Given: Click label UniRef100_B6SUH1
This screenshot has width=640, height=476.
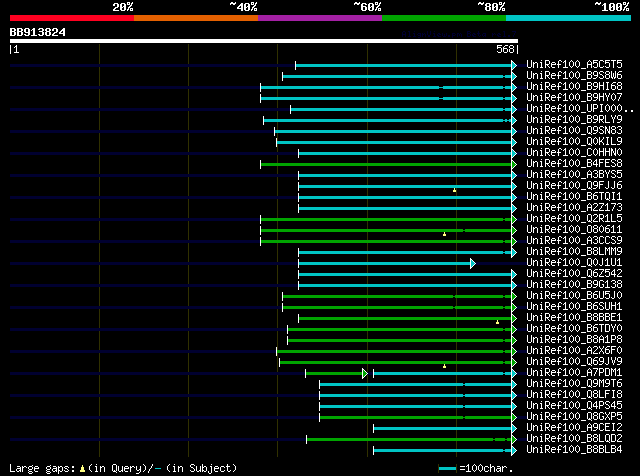Looking at the screenshot, I should [574, 307].
